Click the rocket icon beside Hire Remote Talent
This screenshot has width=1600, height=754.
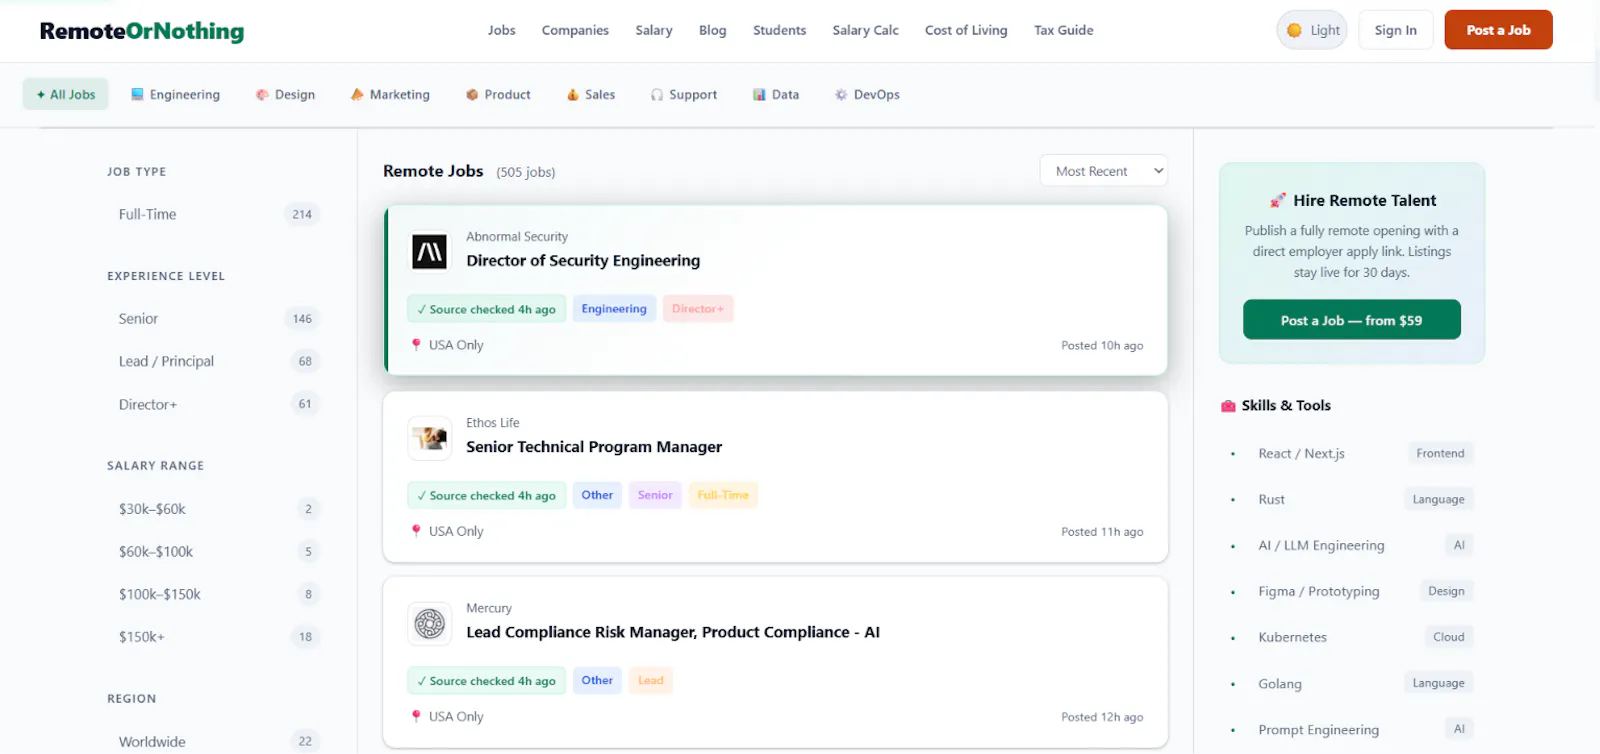1278,200
